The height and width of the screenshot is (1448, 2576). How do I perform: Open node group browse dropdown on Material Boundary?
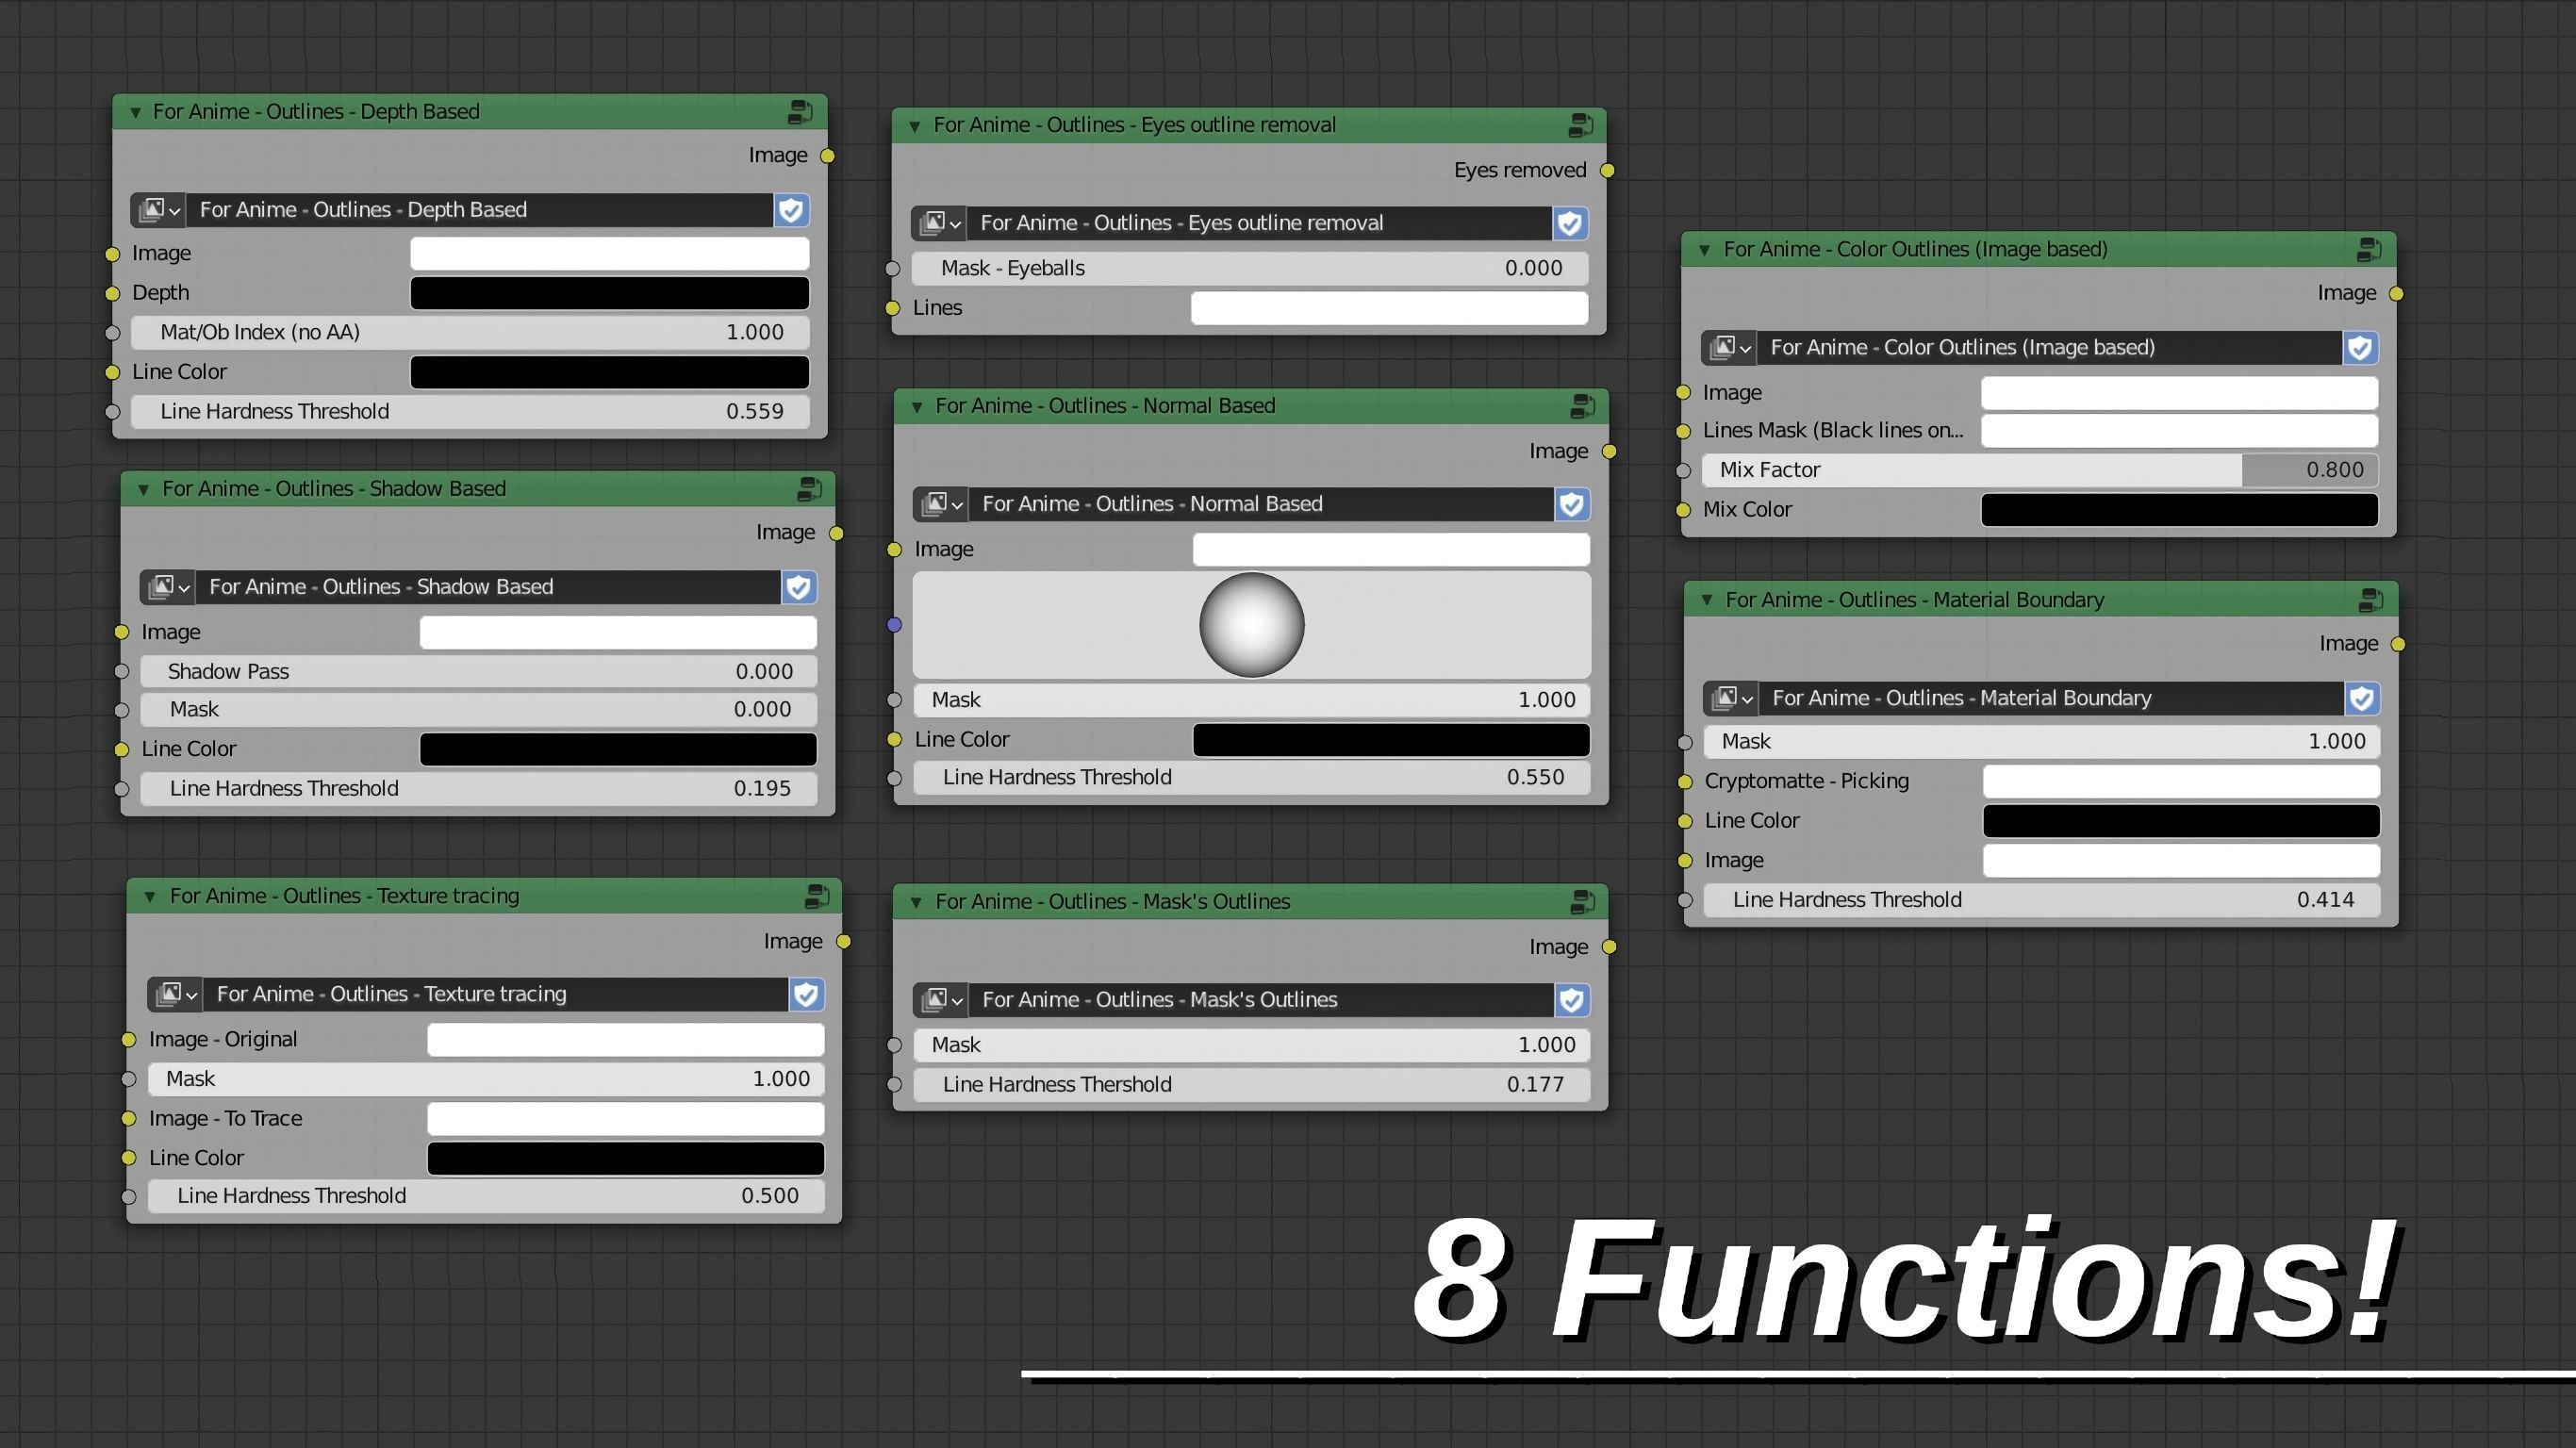[x=1731, y=698]
